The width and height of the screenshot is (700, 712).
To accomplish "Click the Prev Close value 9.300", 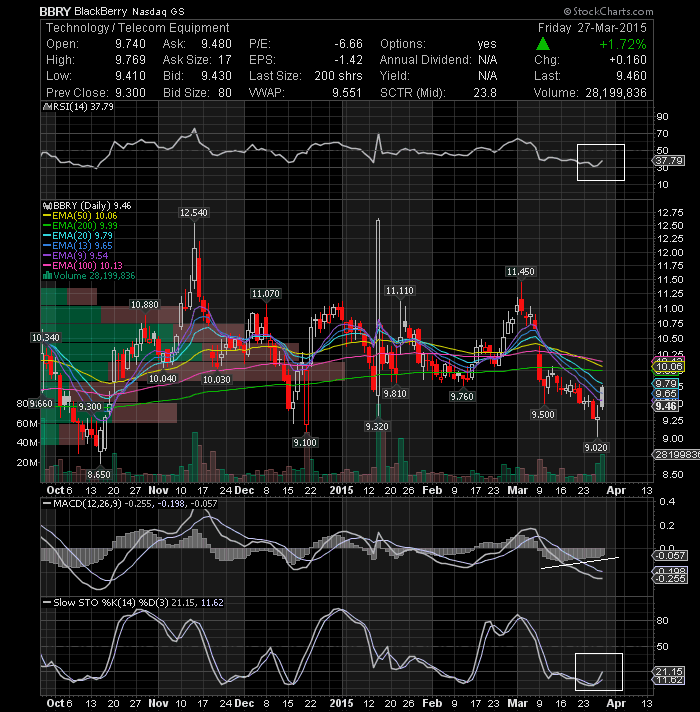I will pos(130,93).
